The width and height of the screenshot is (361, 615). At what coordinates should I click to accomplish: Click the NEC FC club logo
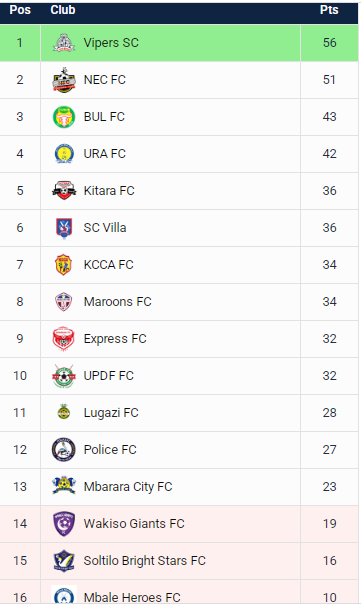[x=64, y=80]
